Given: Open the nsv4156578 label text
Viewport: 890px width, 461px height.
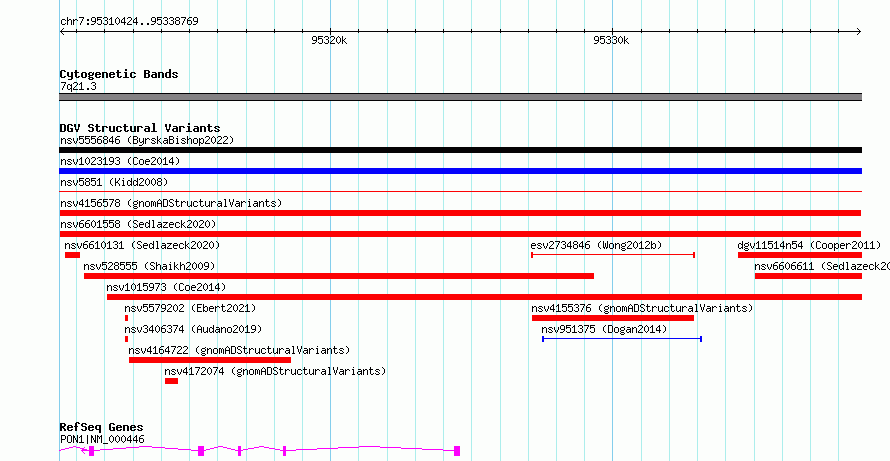Looking at the screenshot, I should click(171, 203).
